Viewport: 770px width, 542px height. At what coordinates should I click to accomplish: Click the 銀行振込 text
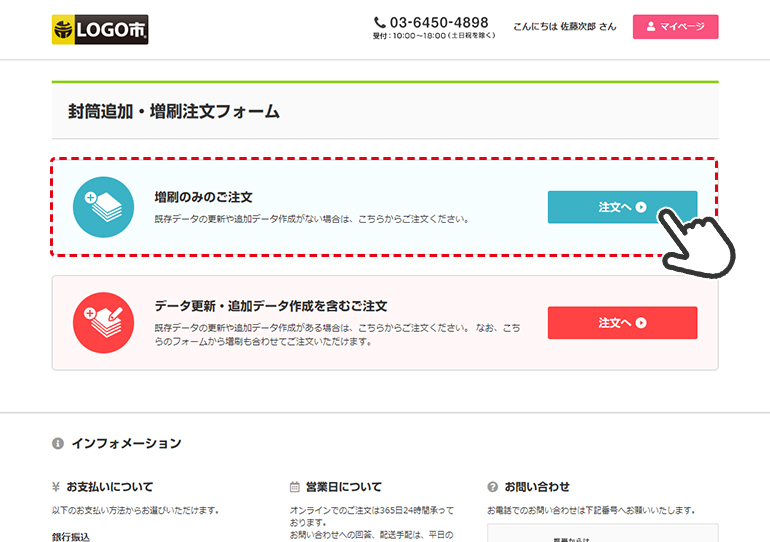pyautogui.click(x=71, y=537)
